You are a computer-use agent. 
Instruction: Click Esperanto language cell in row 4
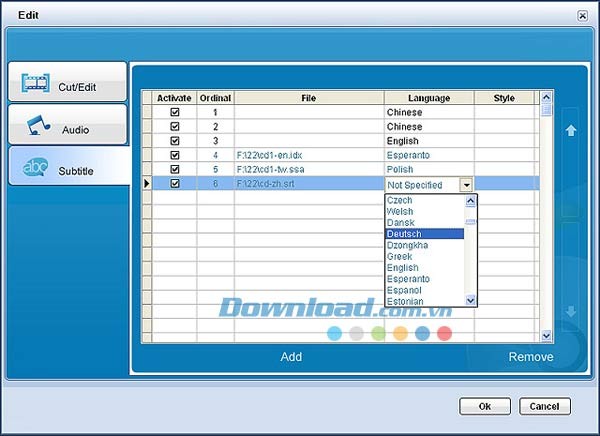pos(429,155)
